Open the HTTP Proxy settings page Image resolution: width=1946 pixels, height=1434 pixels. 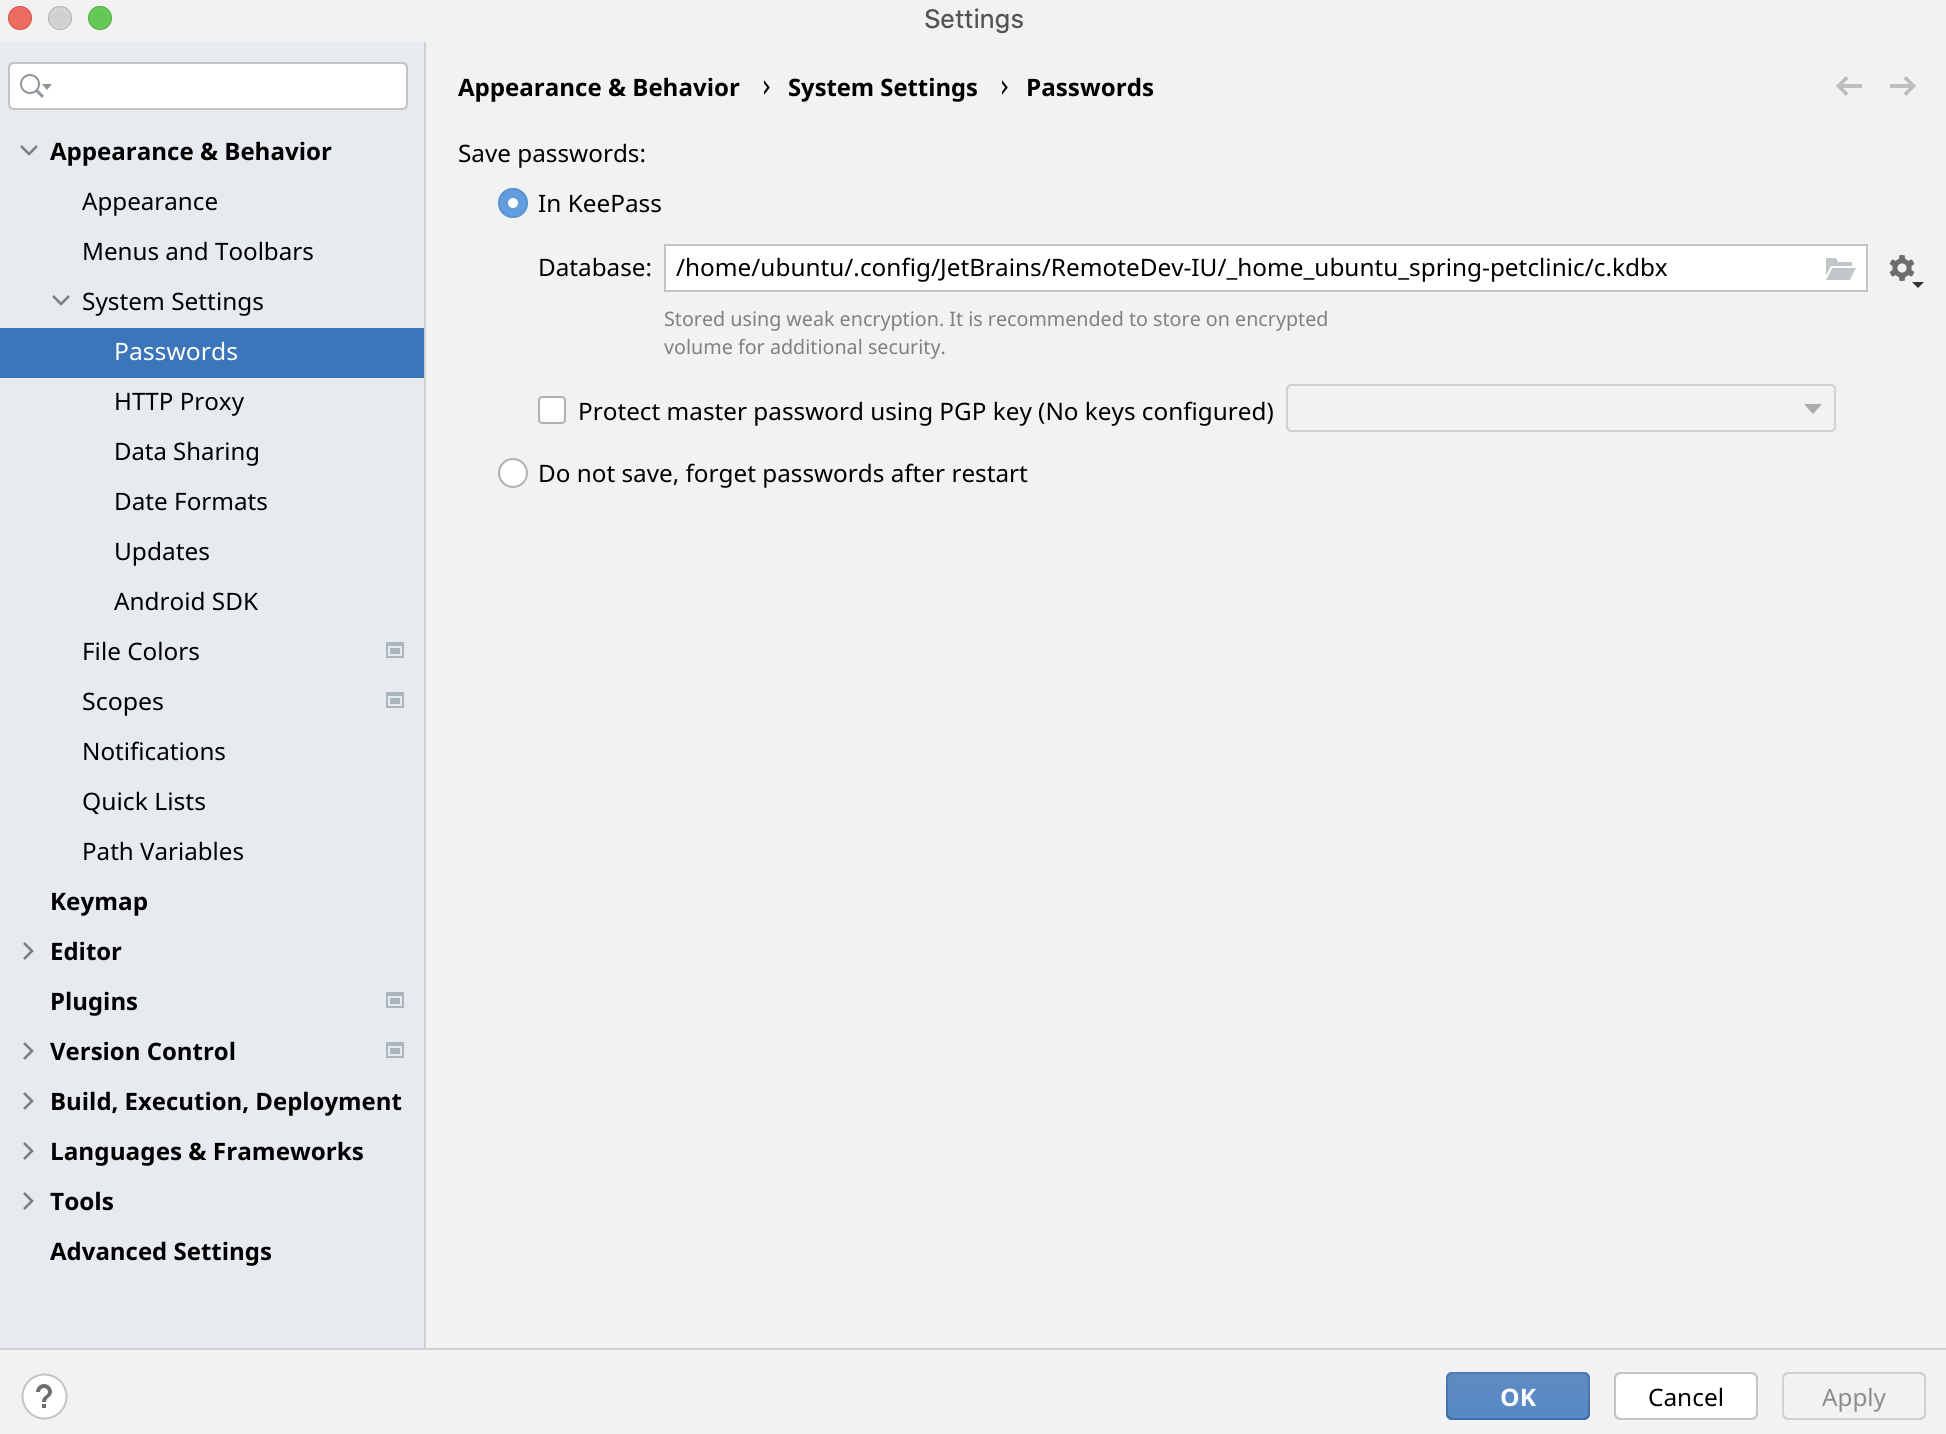[179, 401]
